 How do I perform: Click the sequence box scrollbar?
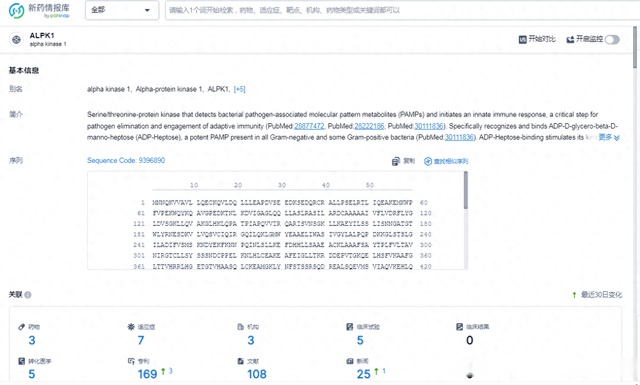pos(465,190)
